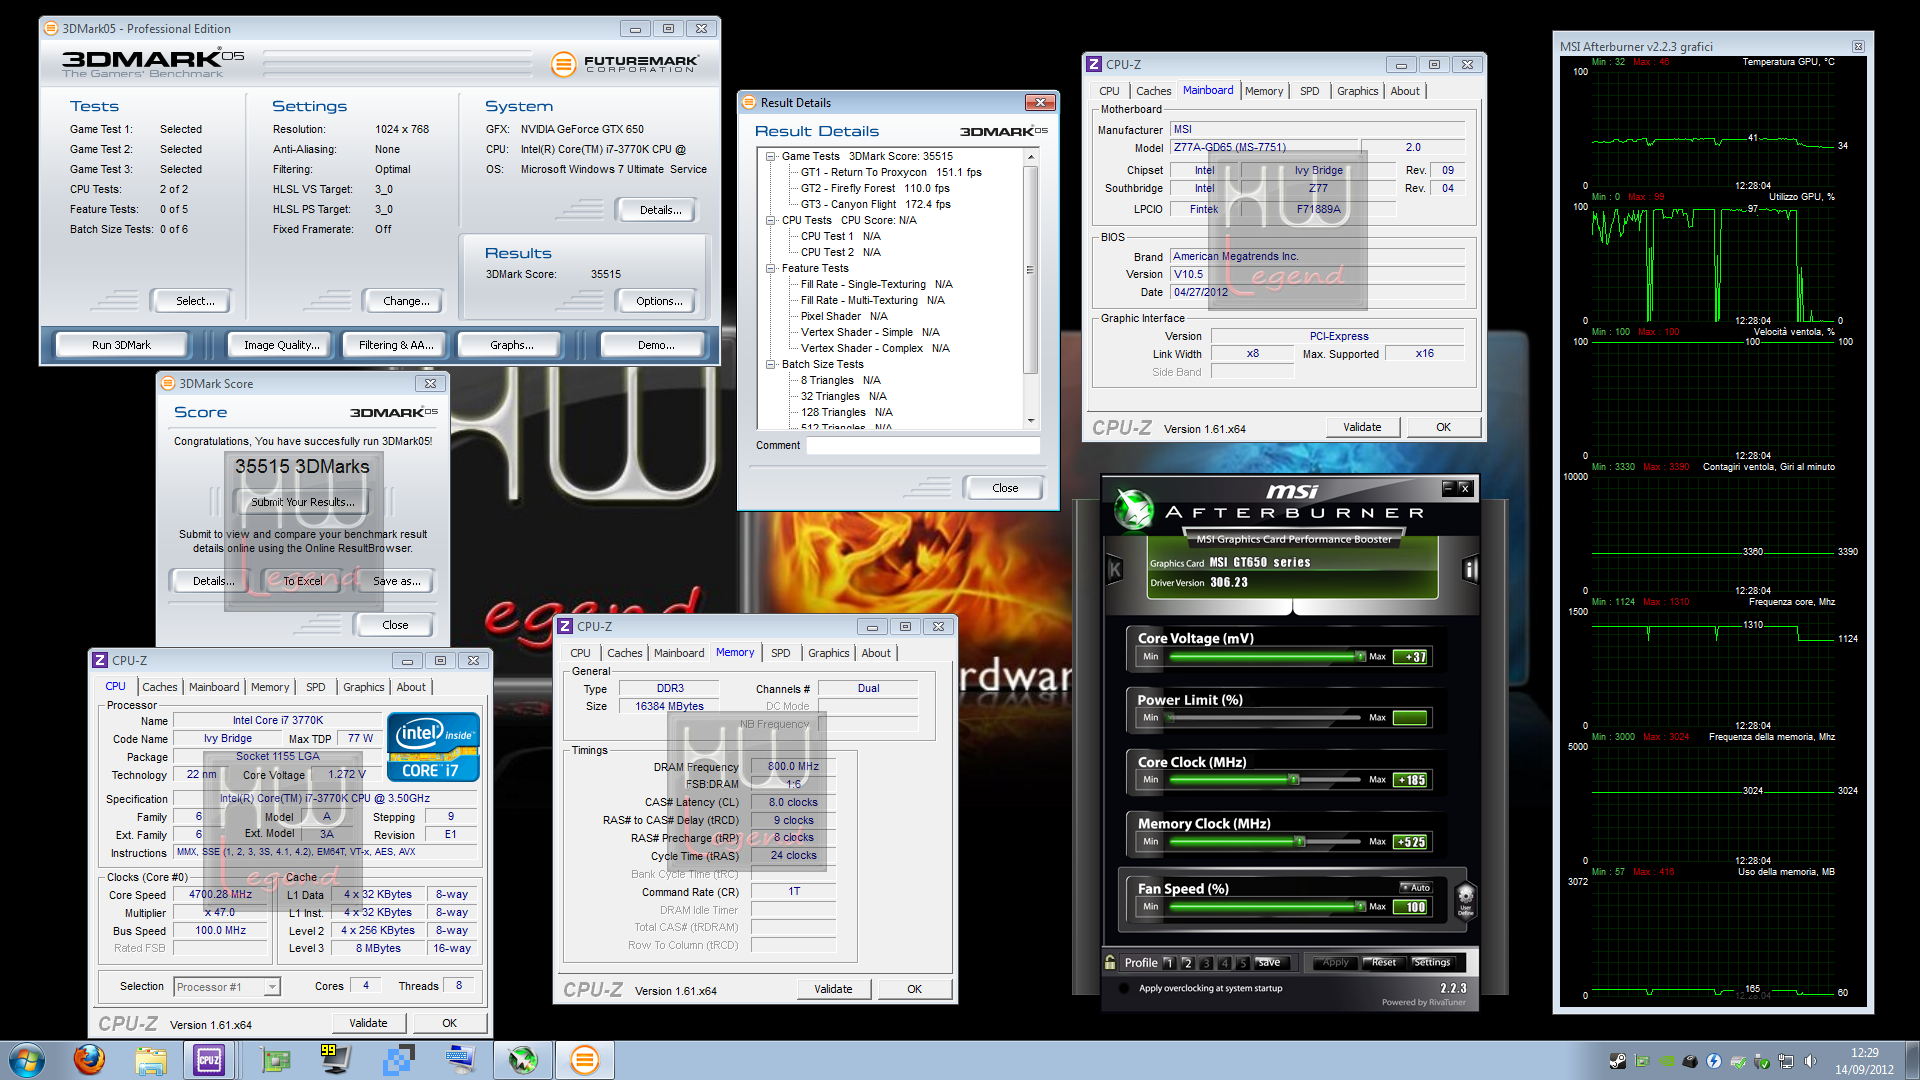The image size is (1920, 1080).
Task: Click Filtering & AA button
Action: point(396,345)
